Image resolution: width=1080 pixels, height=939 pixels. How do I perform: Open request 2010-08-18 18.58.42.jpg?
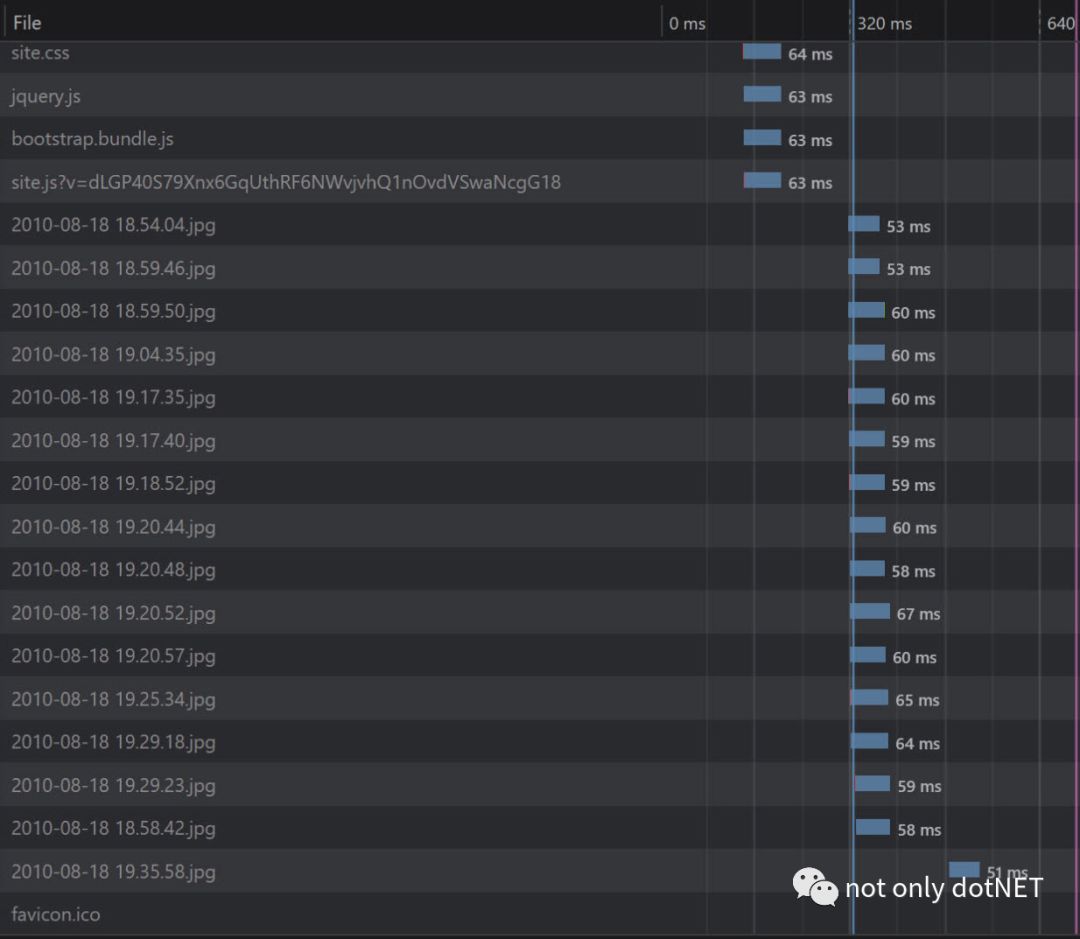540,827
